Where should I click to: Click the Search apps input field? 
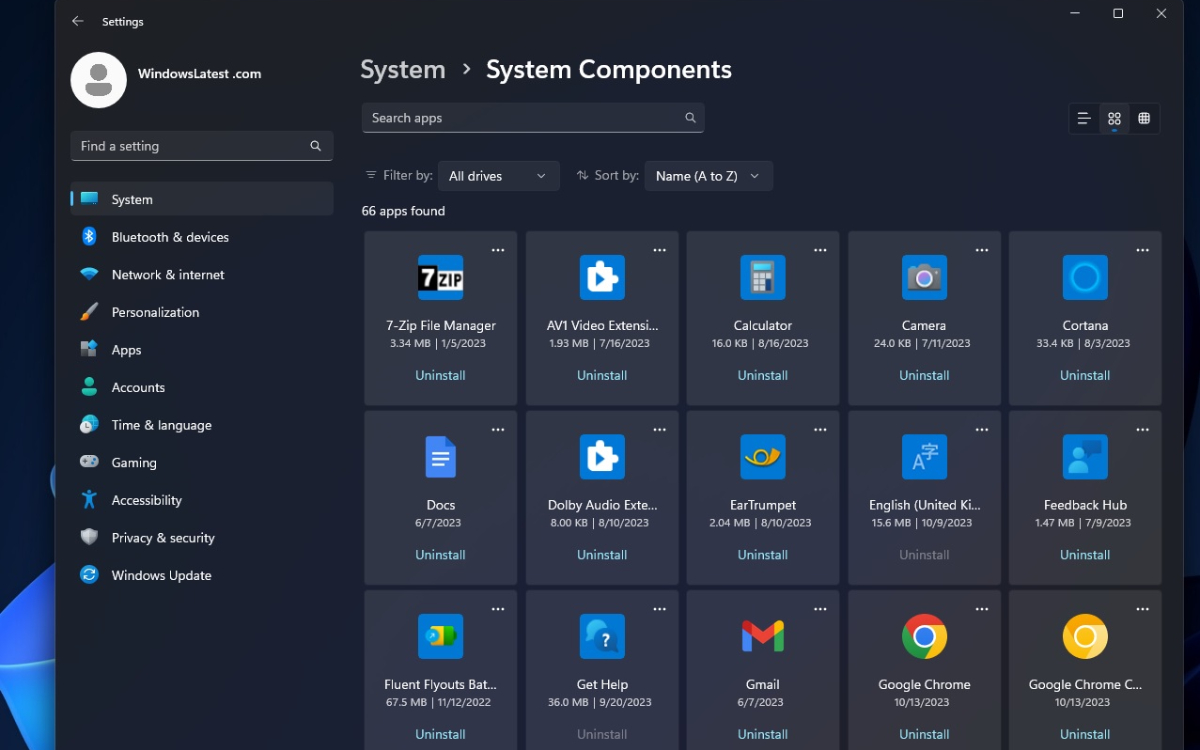533,118
